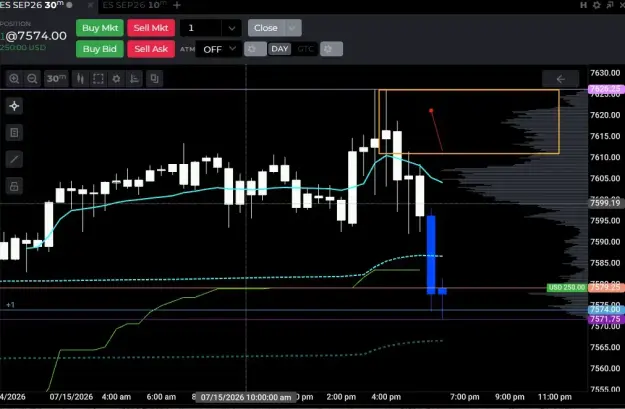
Task: Click the back arrow scroll-to-latest button
Action: 560,79
